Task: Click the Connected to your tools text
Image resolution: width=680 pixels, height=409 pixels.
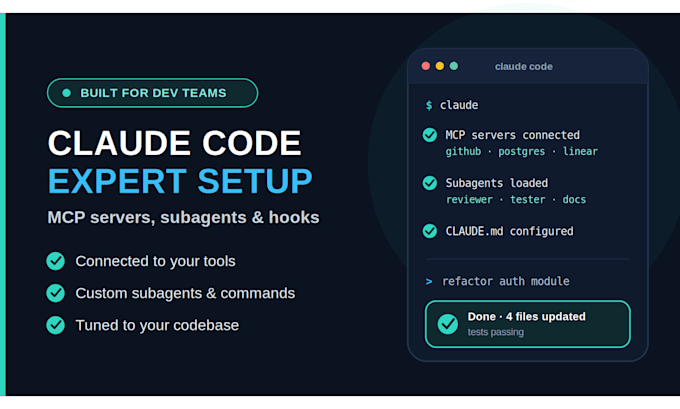Action: point(155,262)
